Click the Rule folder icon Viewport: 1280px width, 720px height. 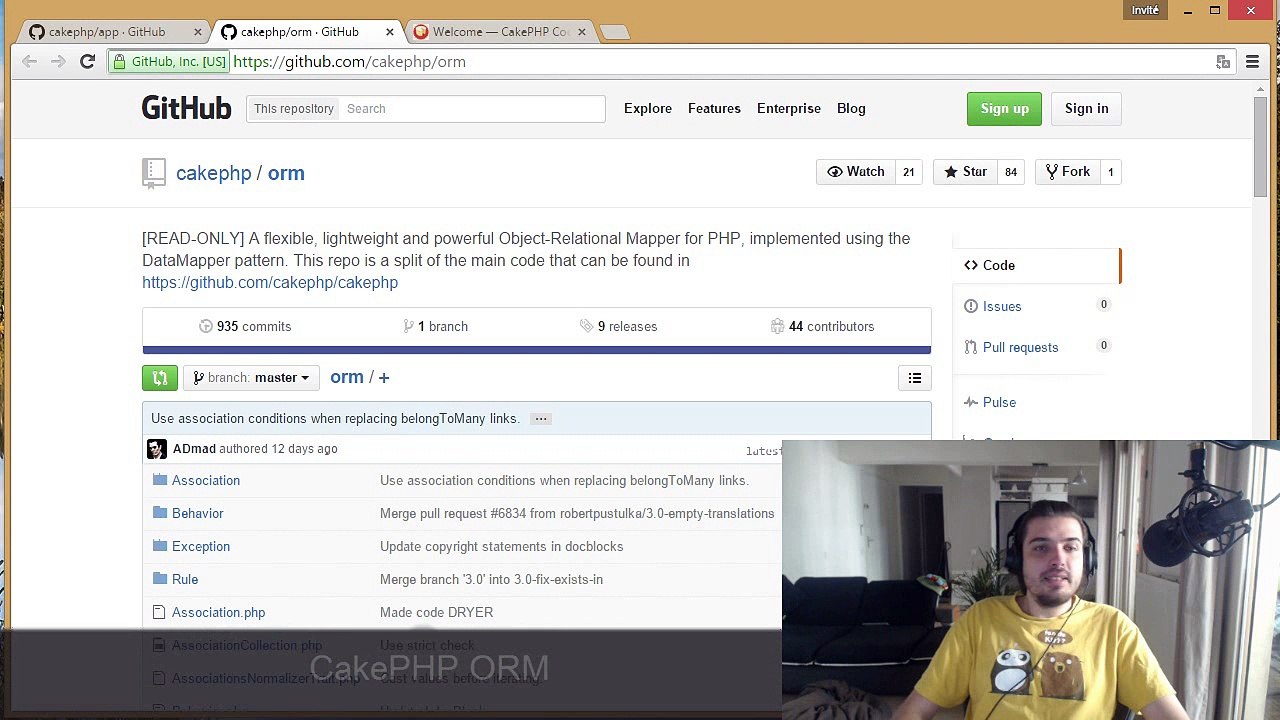(x=159, y=579)
